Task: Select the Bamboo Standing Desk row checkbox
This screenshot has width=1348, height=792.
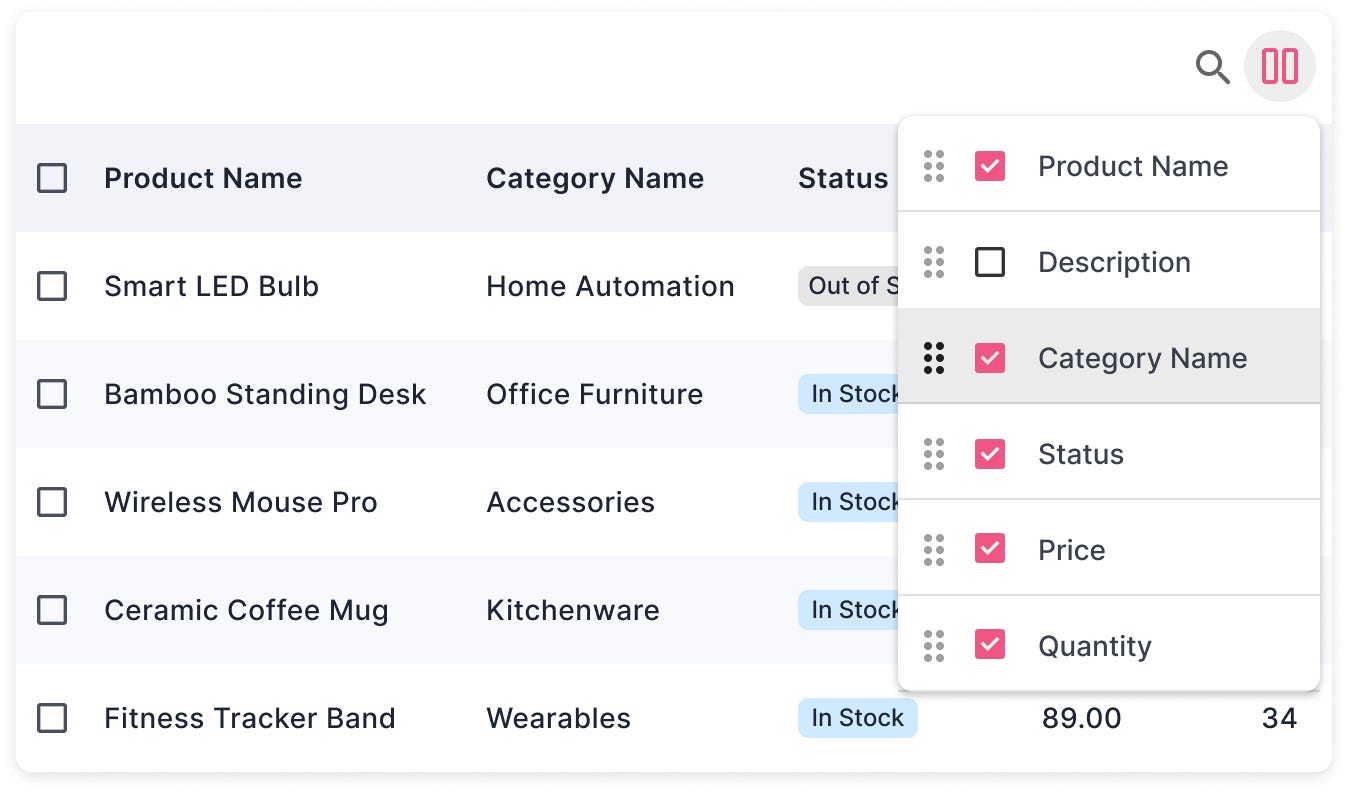Action: pyautogui.click(x=52, y=394)
